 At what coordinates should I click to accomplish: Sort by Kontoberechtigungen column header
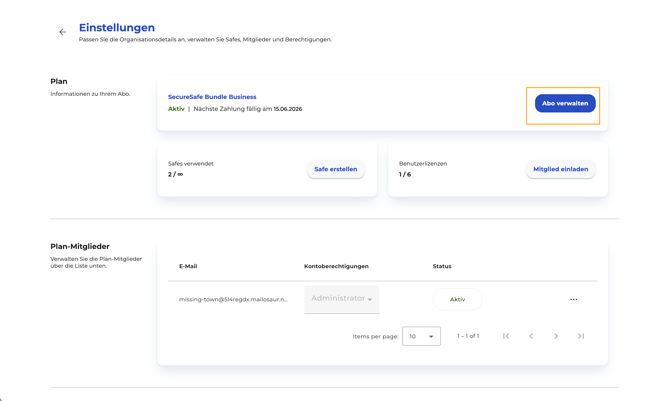coord(336,266)
